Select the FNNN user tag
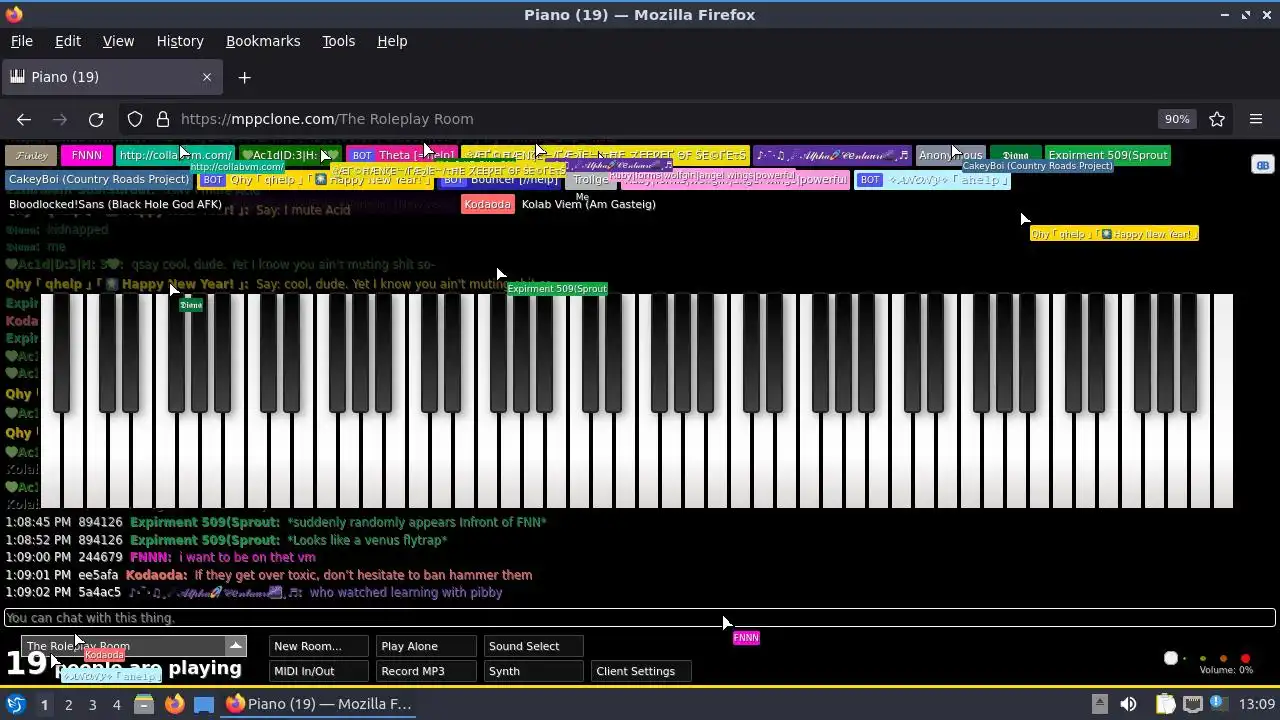Screen dimensions: 1280x720 87,155
